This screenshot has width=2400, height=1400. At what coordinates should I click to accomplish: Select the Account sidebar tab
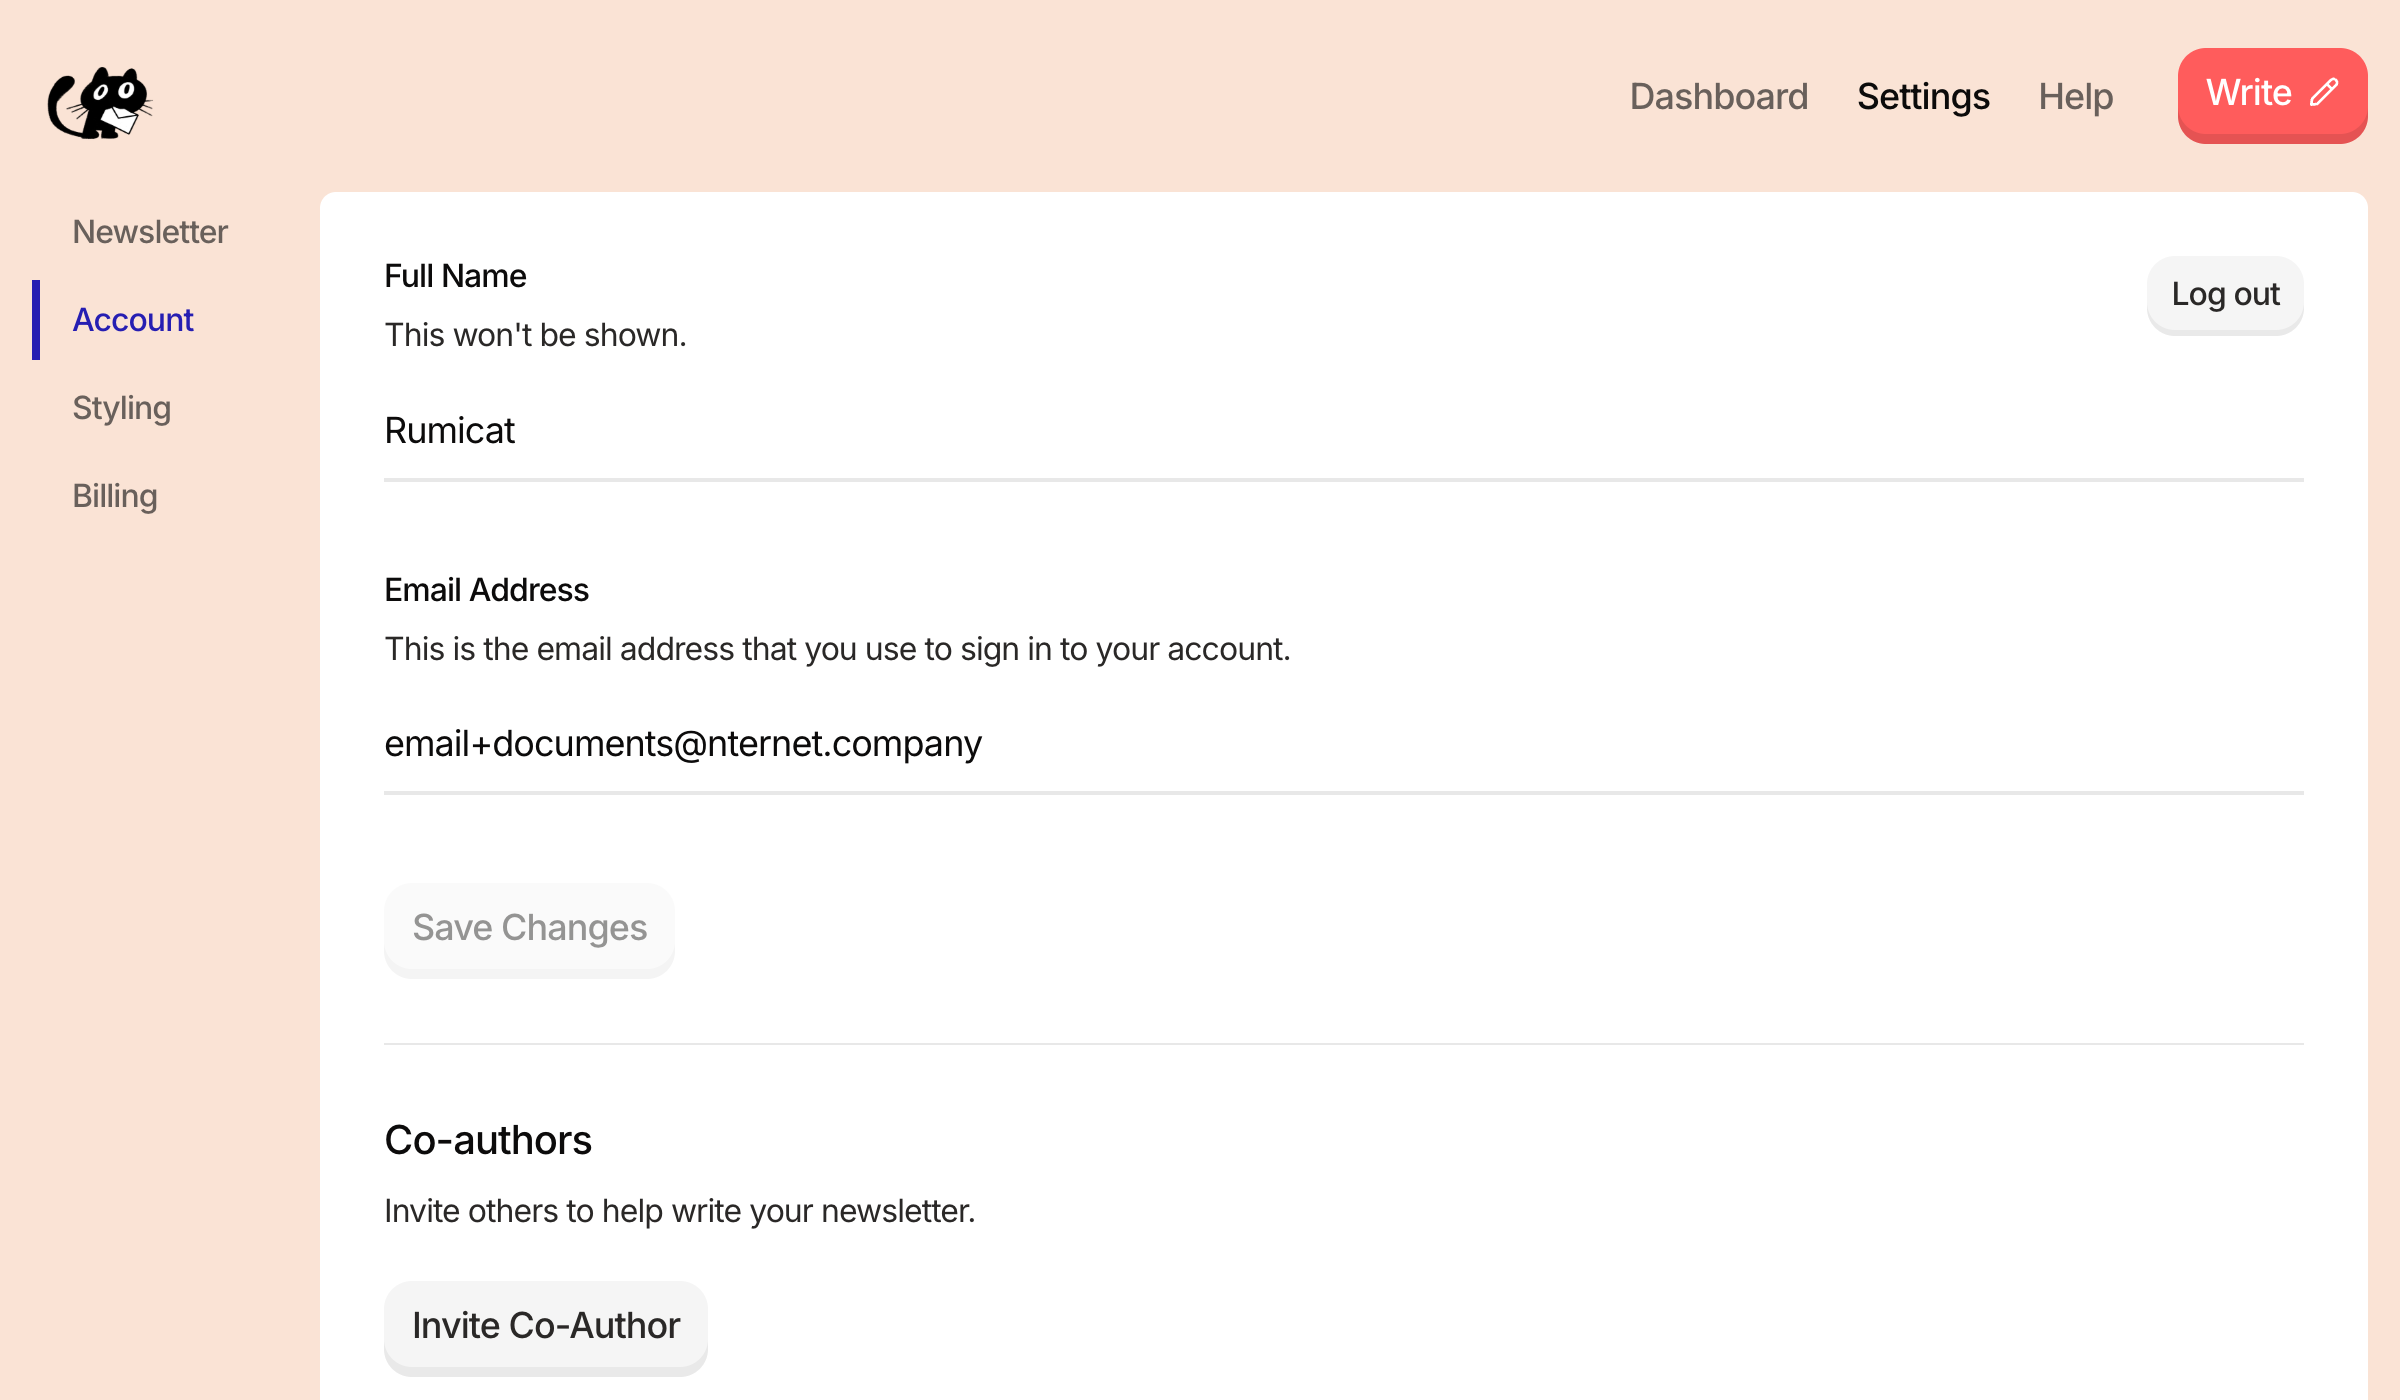pyautogui.click(x=133, y=320)
